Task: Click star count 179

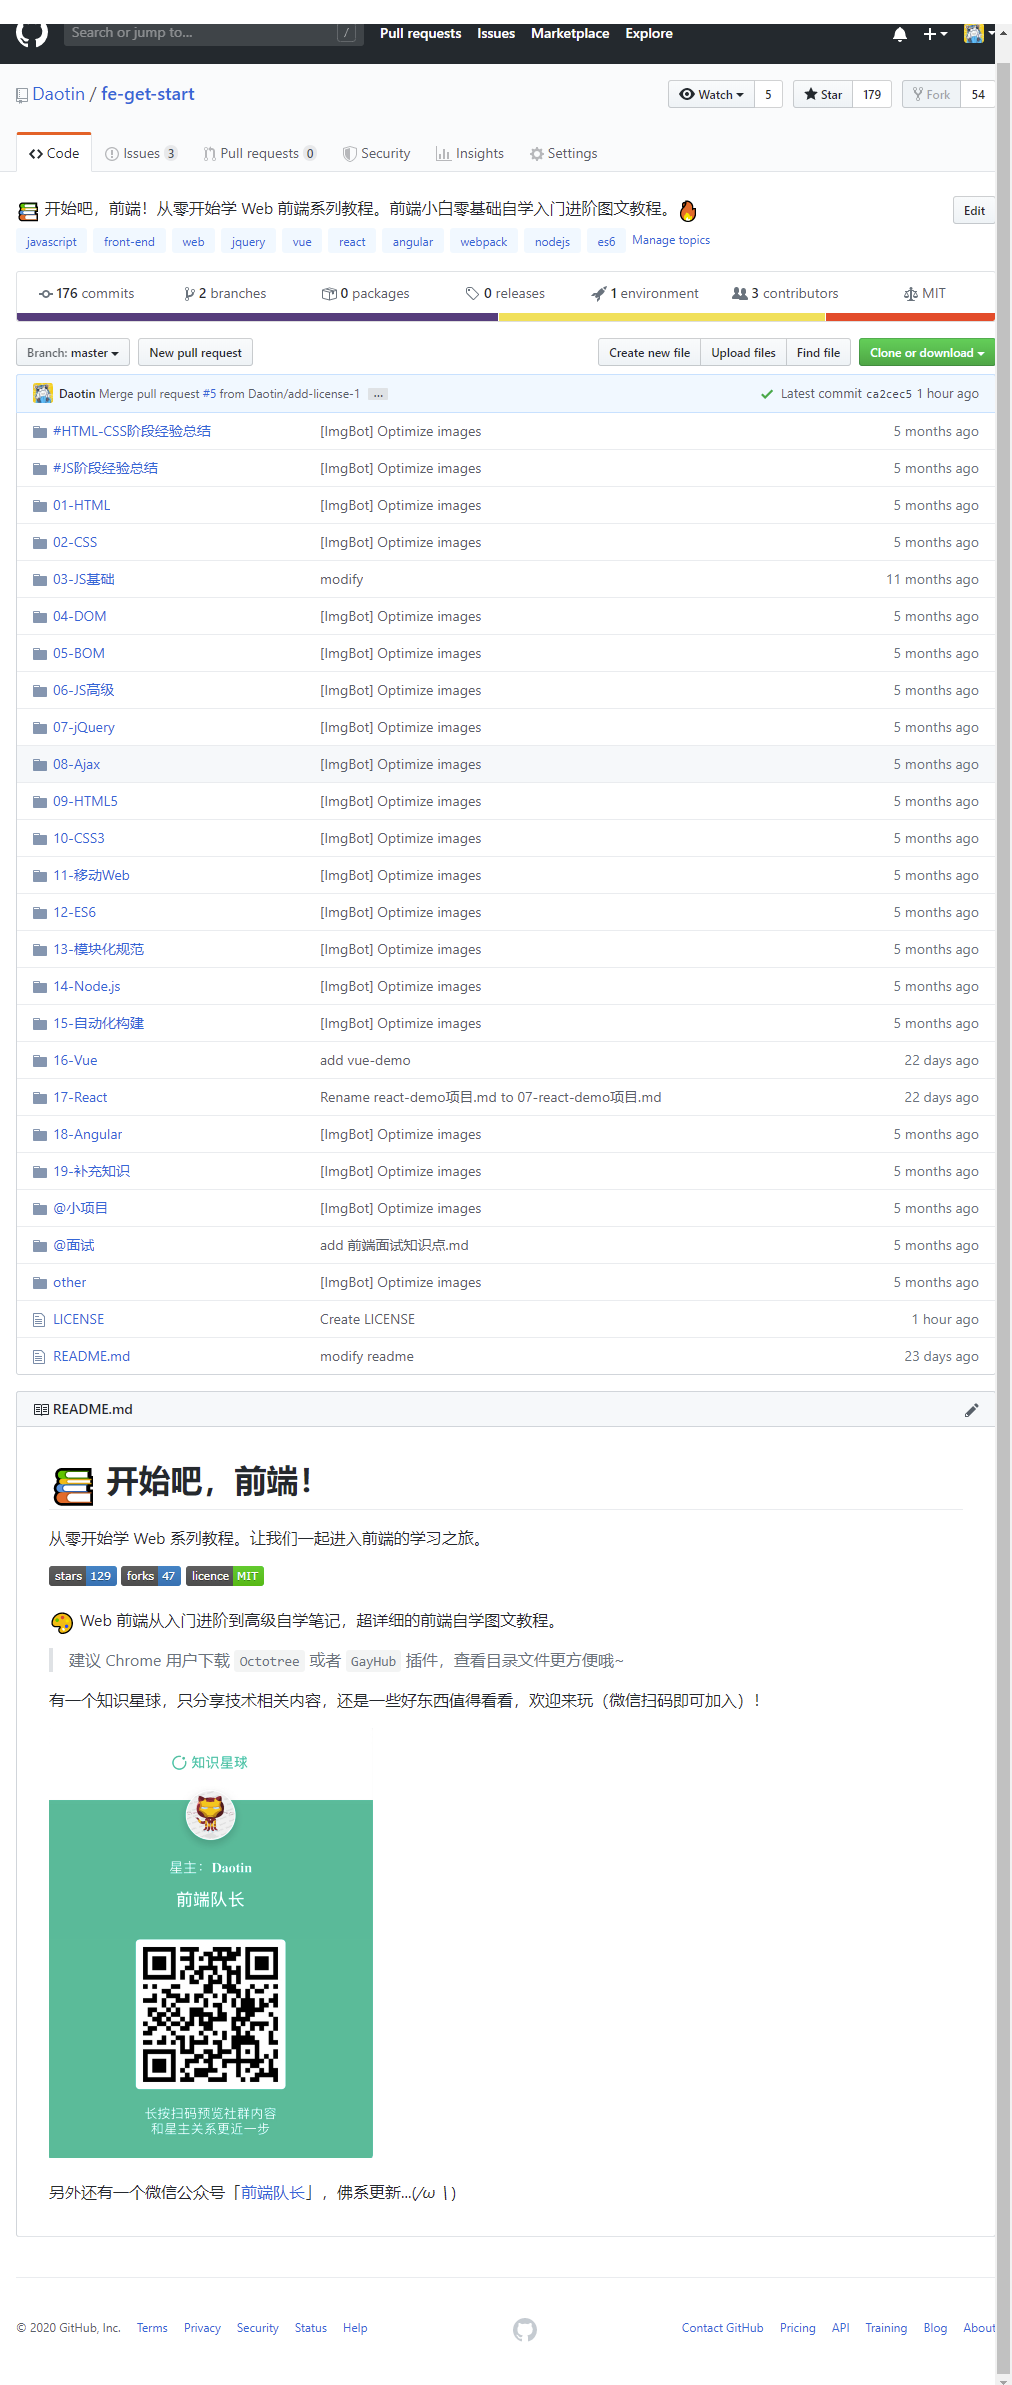Action: click(872, 94)
